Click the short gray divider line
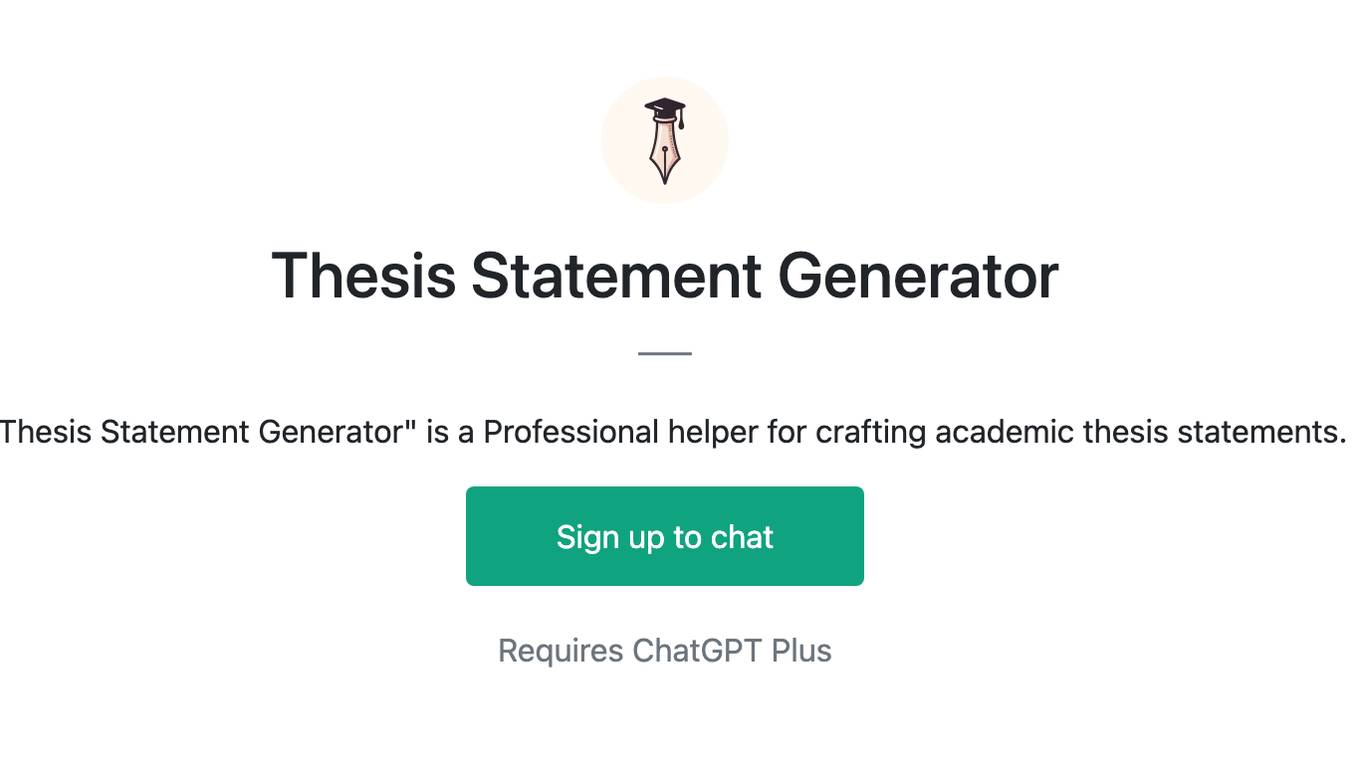This screenshot has height=764, width=1360. [x=665, y=353]
